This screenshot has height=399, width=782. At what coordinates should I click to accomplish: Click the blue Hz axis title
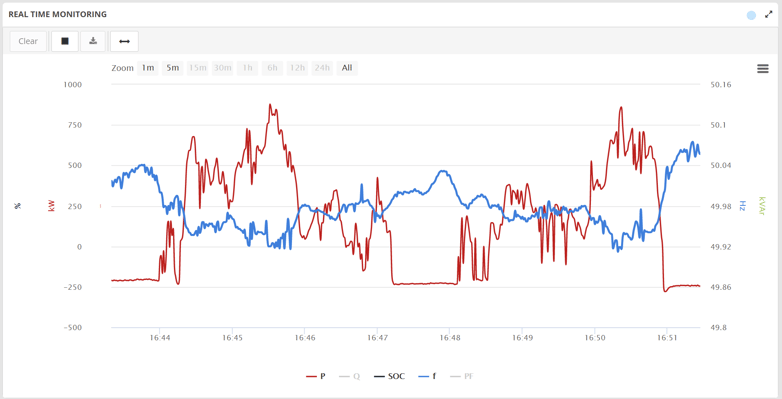pos(742,205)
